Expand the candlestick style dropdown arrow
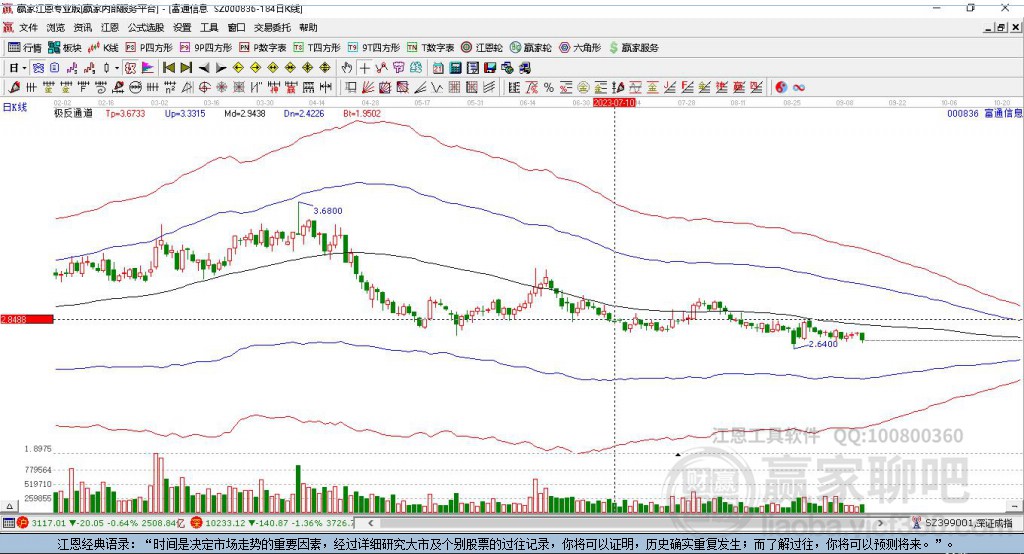 click(117, 68)
